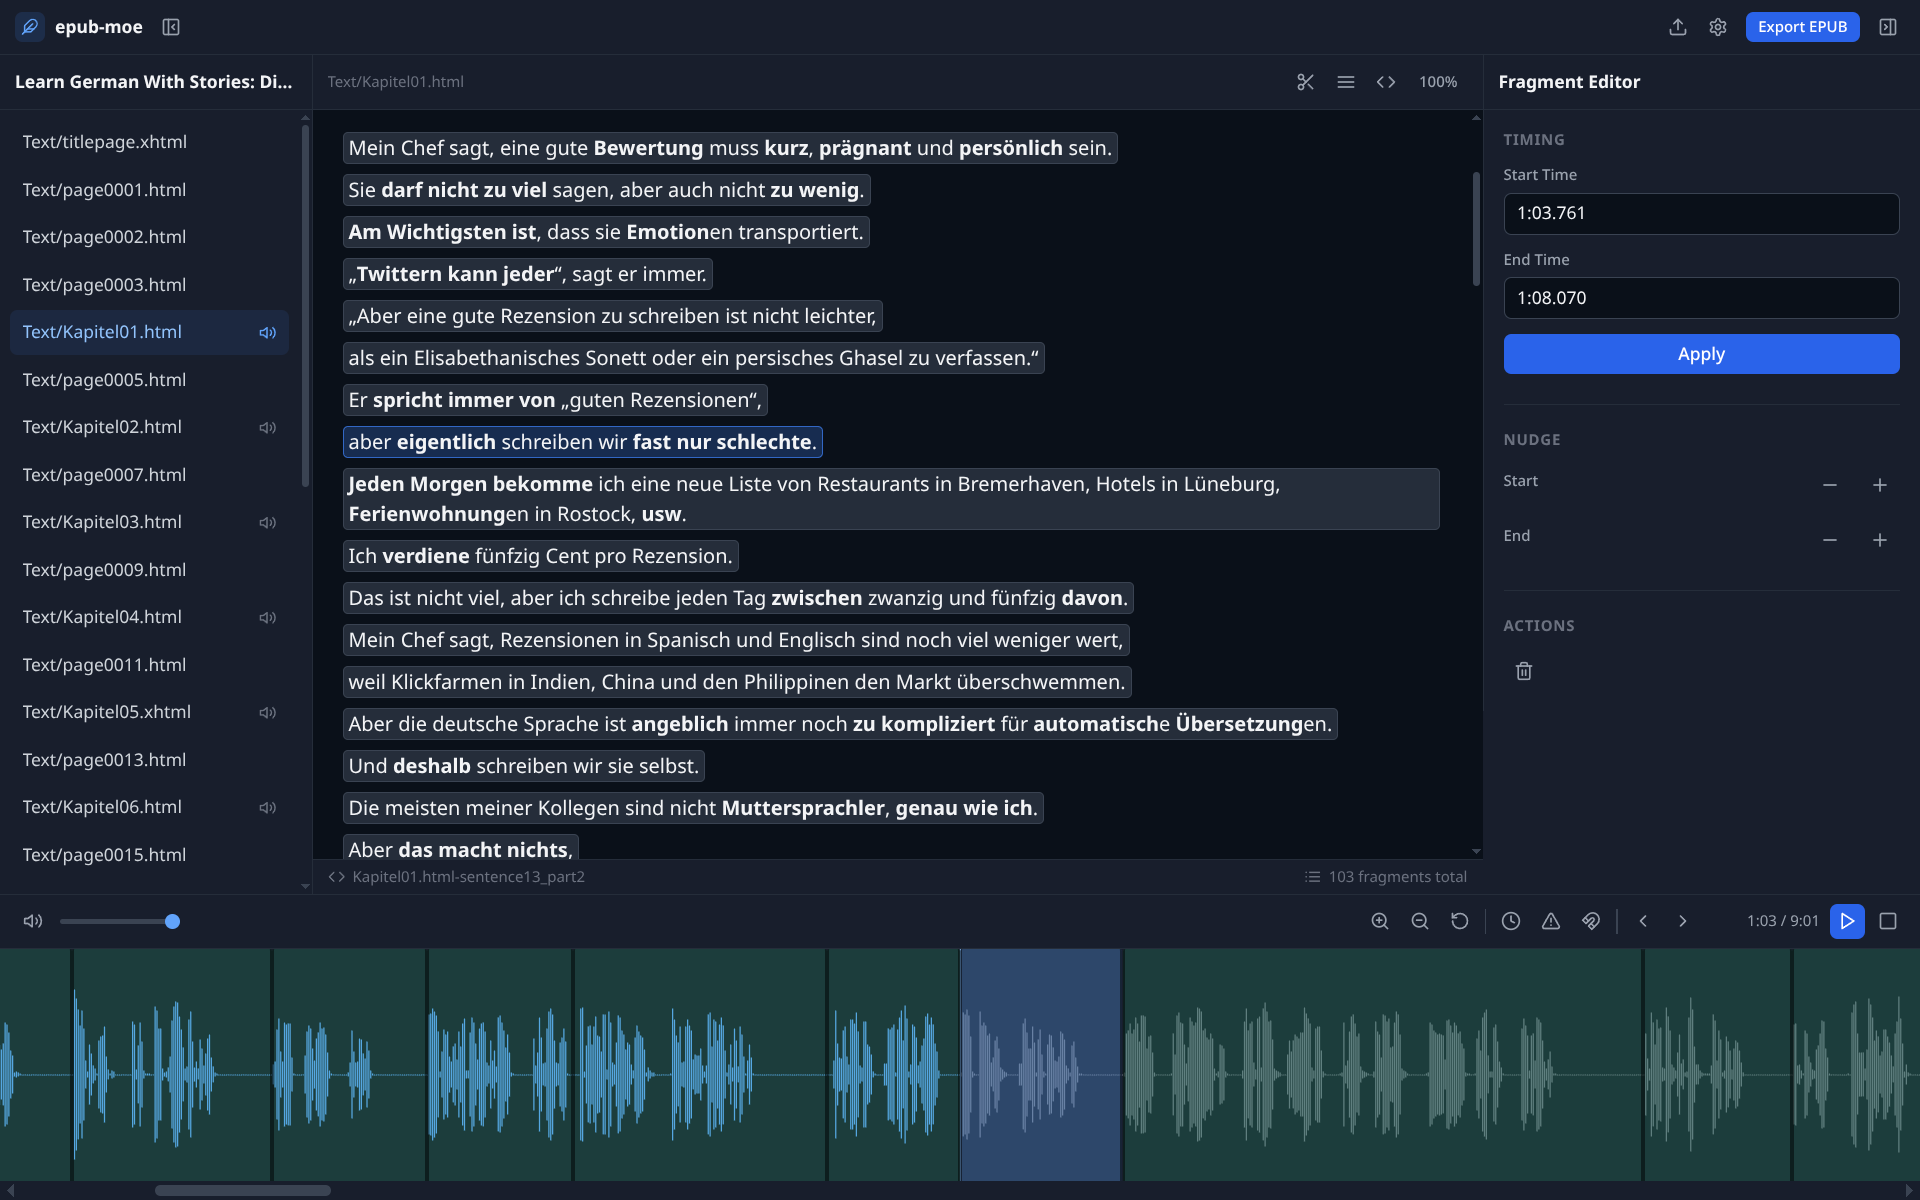
Task: Collapse the left sidebar panel icon
Action: pos(171,27)
